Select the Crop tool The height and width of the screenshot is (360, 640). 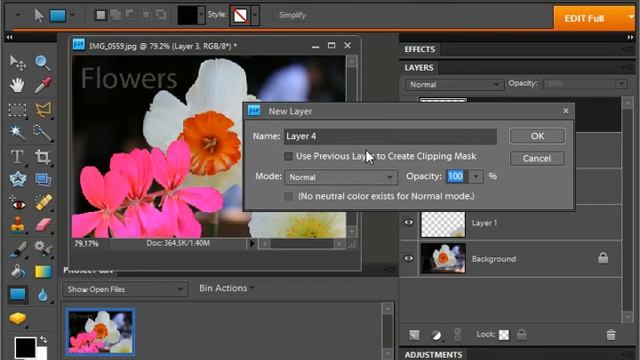[42, 157]
